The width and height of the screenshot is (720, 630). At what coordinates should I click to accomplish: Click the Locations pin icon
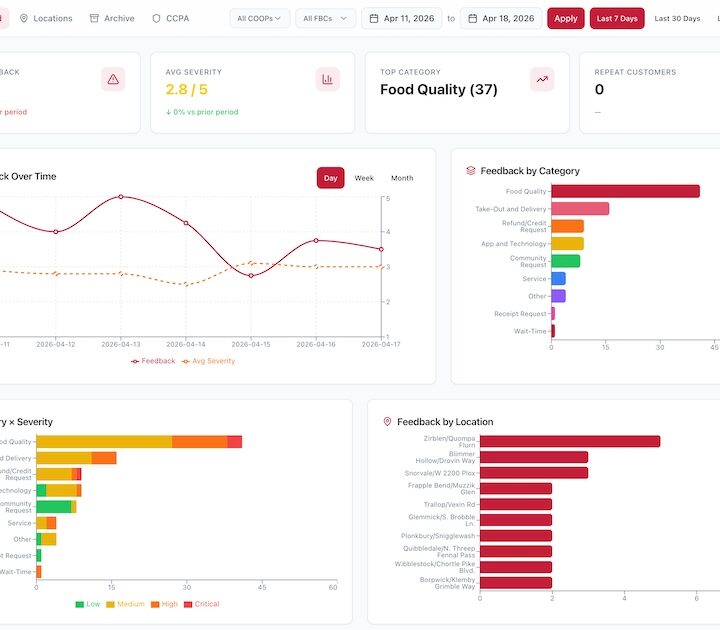[24, 18]
